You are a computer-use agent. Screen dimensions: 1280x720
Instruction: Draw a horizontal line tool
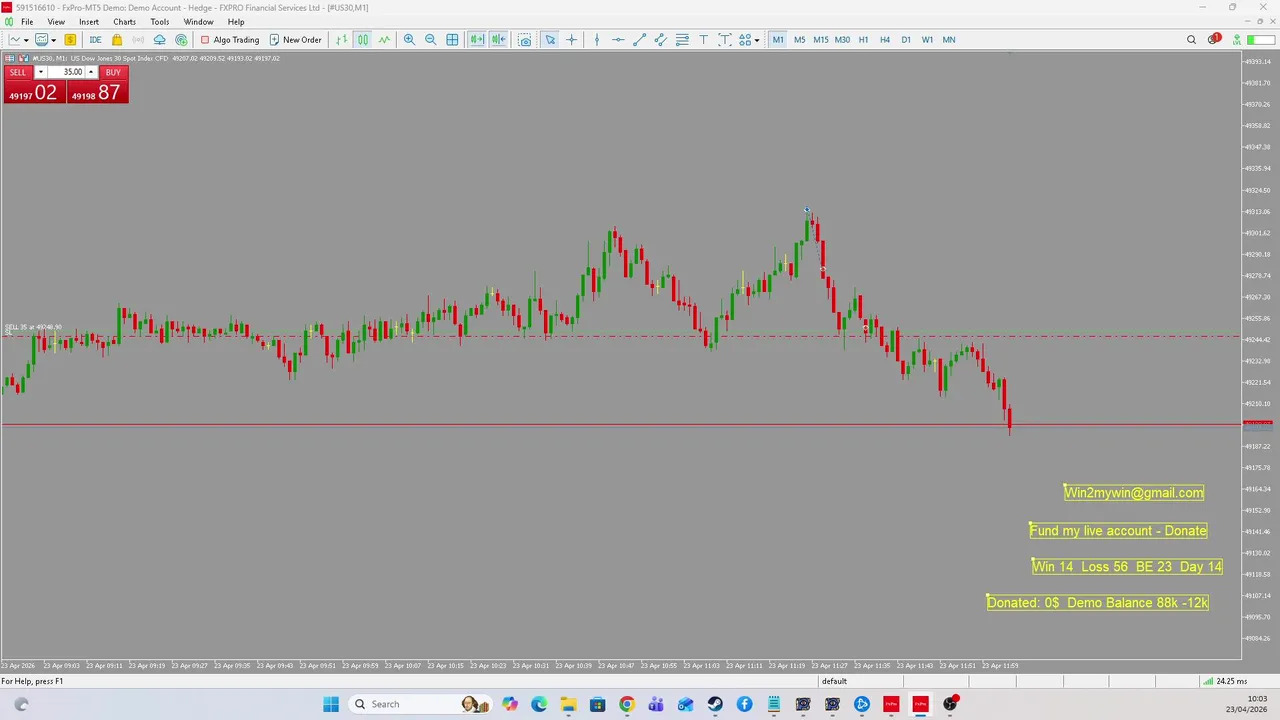click(618, 40)
